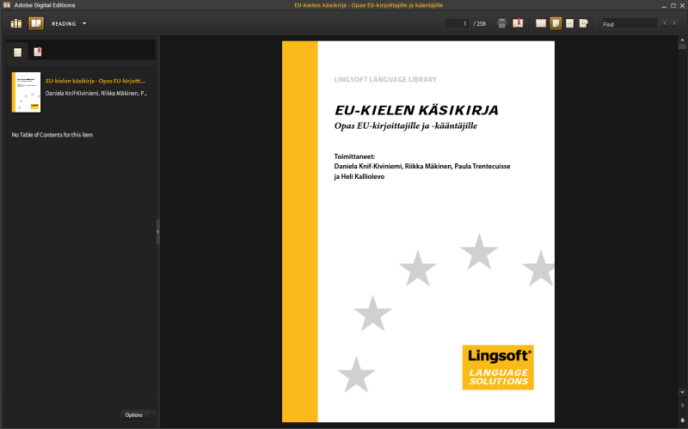This screenshot has height=429, width=688.
Task: Click the Adobe Digital Editions title bar icon
Action: (x=7, y=5)
